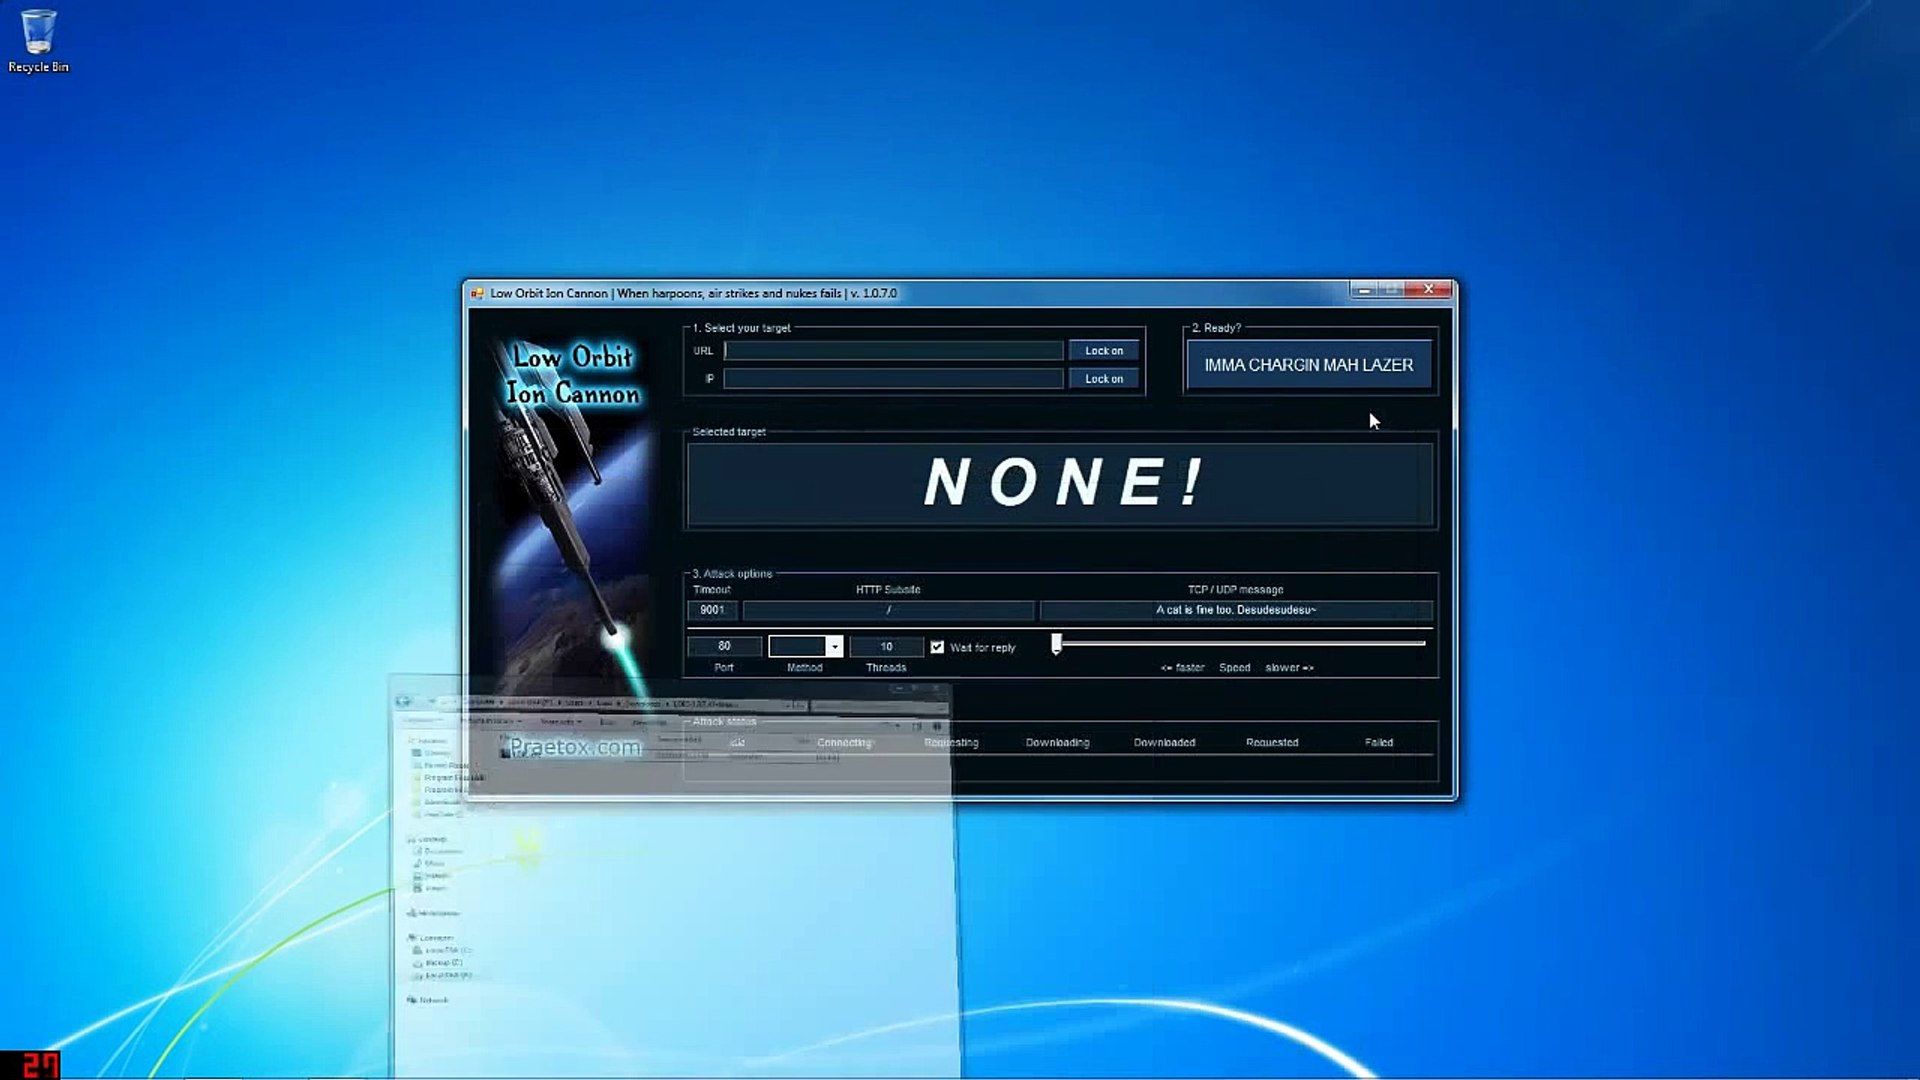Screen dimensions: 1920x1080
Task: Toggle the Wait for reply checkbox
Action: click(937, 647)
